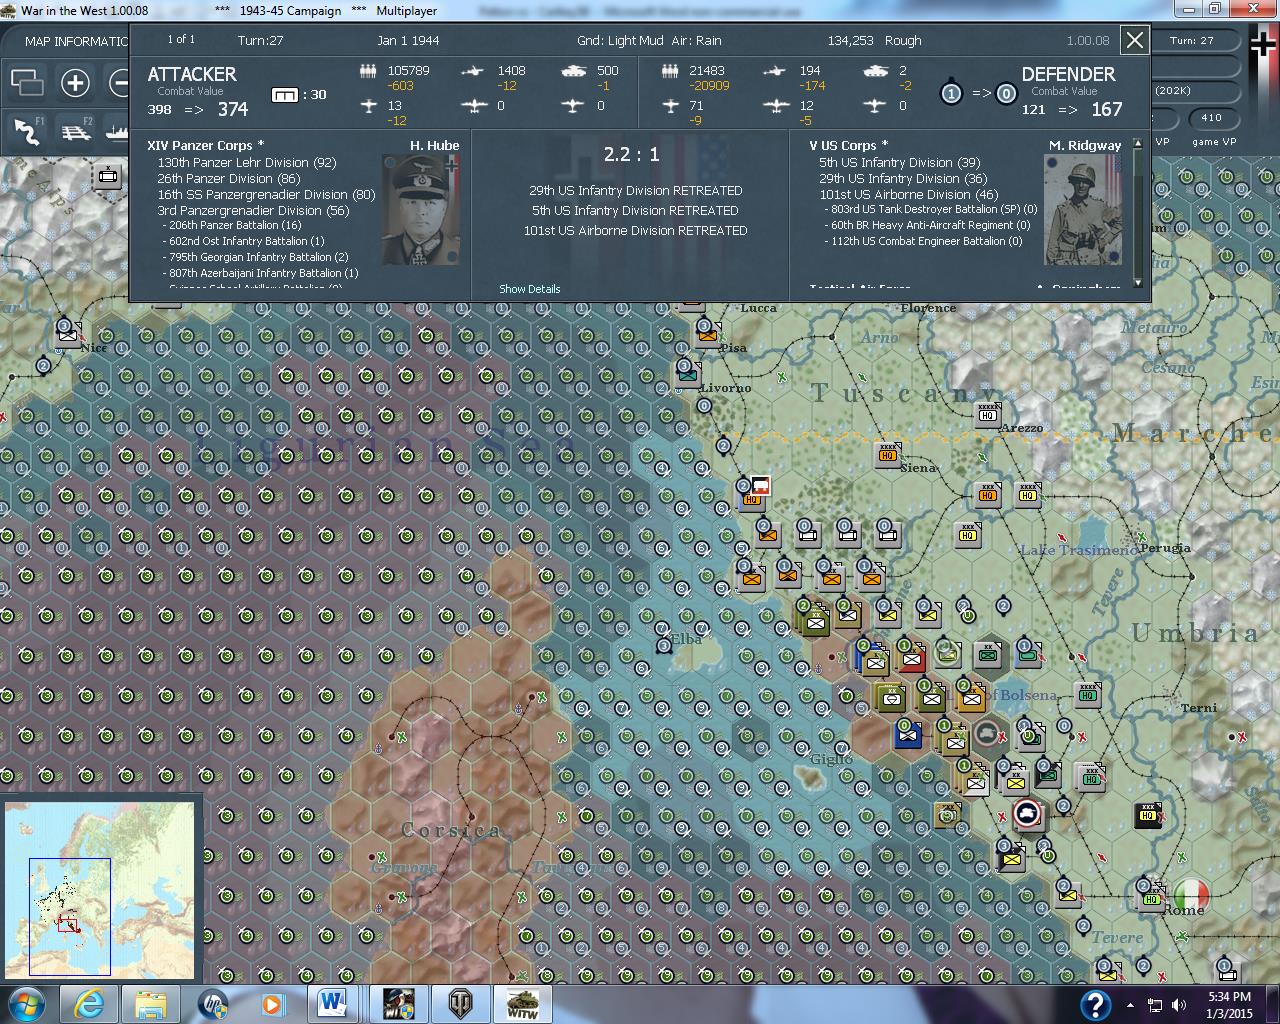The height and width of the screenshot is (1024, 1280).
Task: Click the red circled unit counter on the coast
Action: [x=1027, y=814]
